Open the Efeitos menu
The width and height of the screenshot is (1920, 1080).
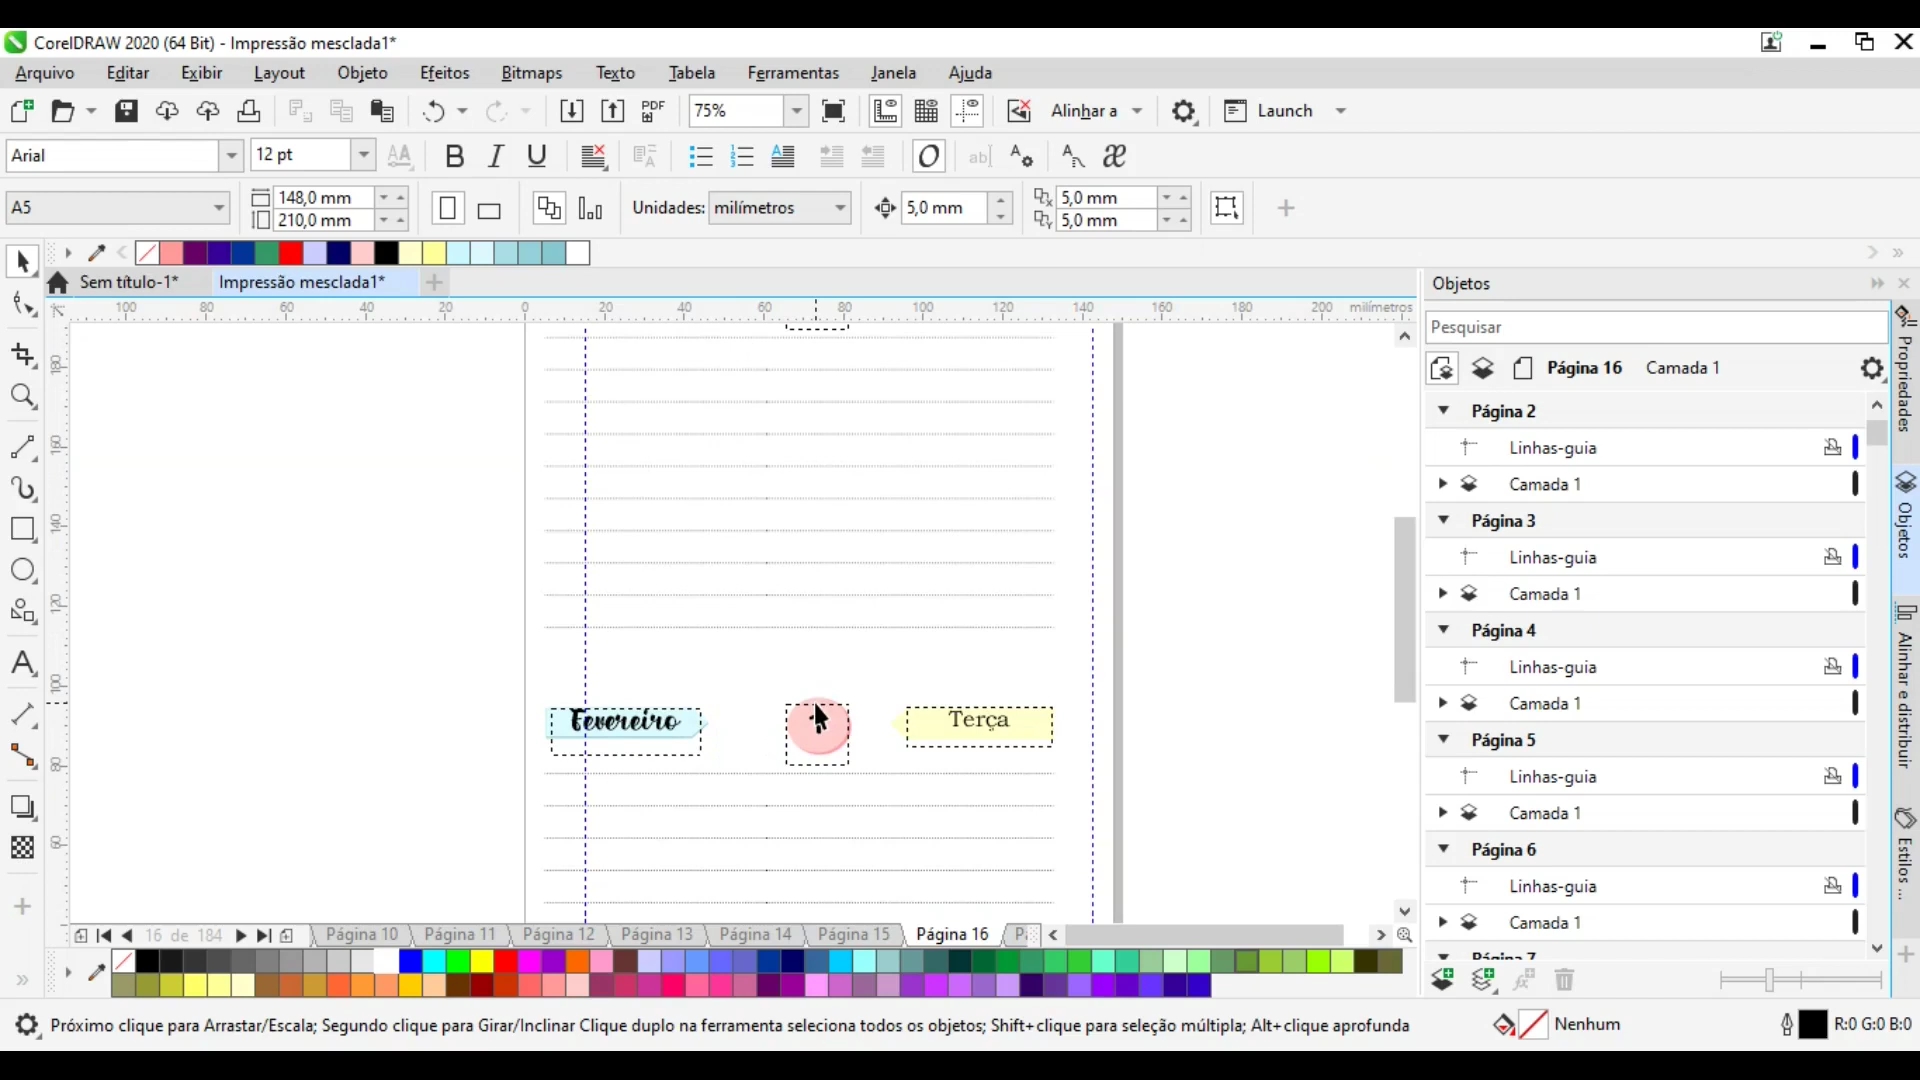[444, 73]
